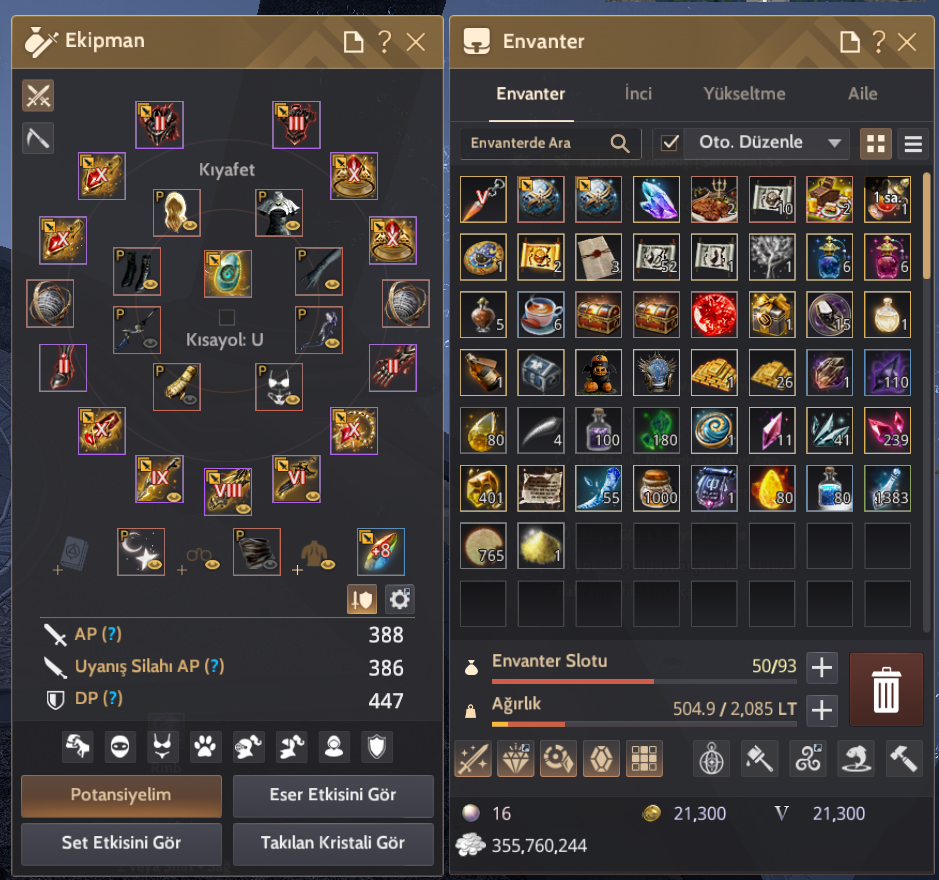Expand weight limit with plus button
Image resolution: width=939 pixels, height=880 pixels.
pyautogui.click(x=822, y=710)
